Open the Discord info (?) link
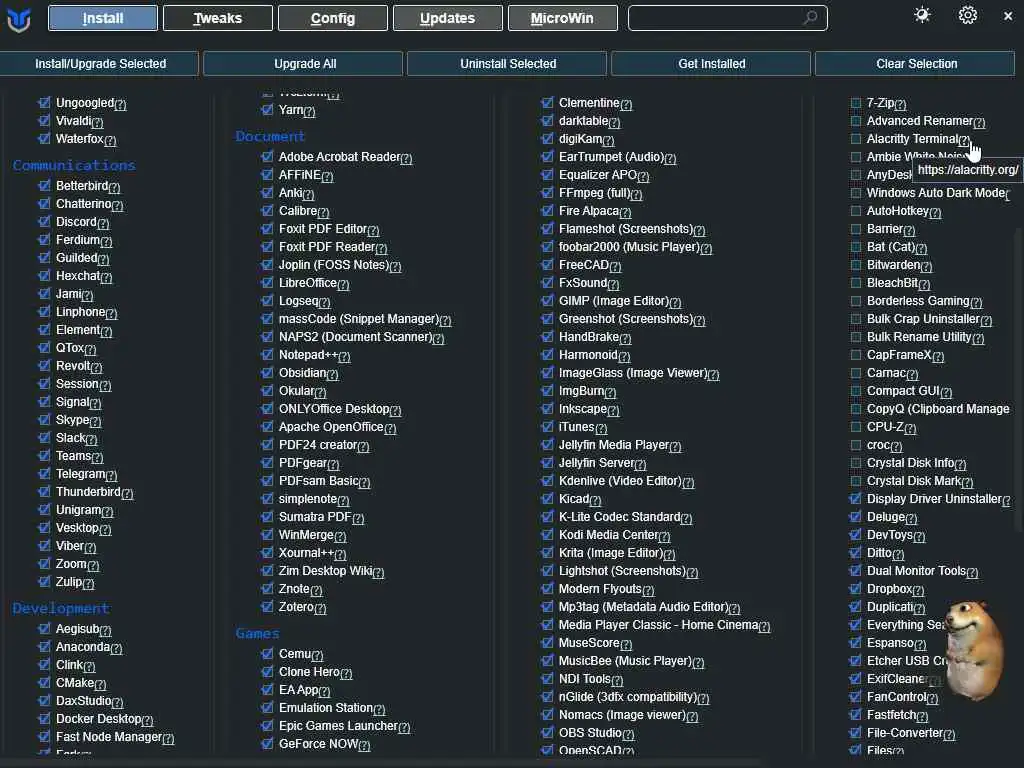1024x768 pixels. [103, 223]
